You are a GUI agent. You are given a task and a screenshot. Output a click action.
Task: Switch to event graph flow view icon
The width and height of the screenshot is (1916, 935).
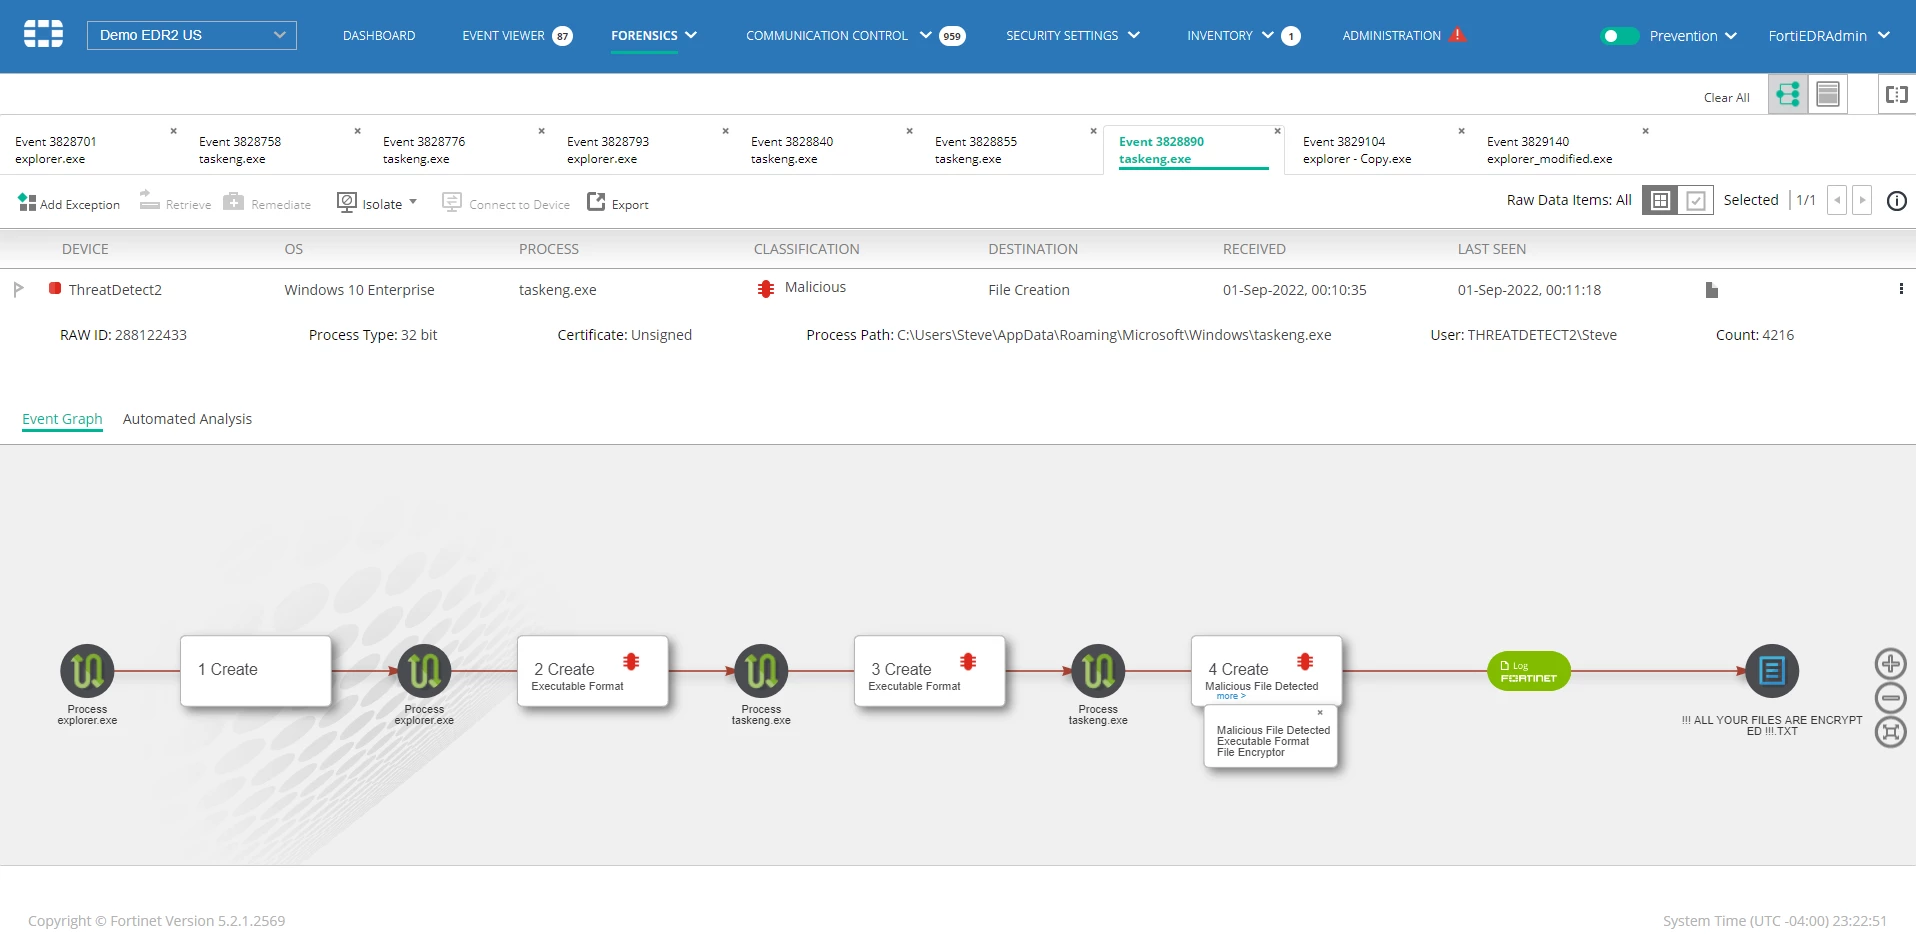click(x=1788, y=94)
